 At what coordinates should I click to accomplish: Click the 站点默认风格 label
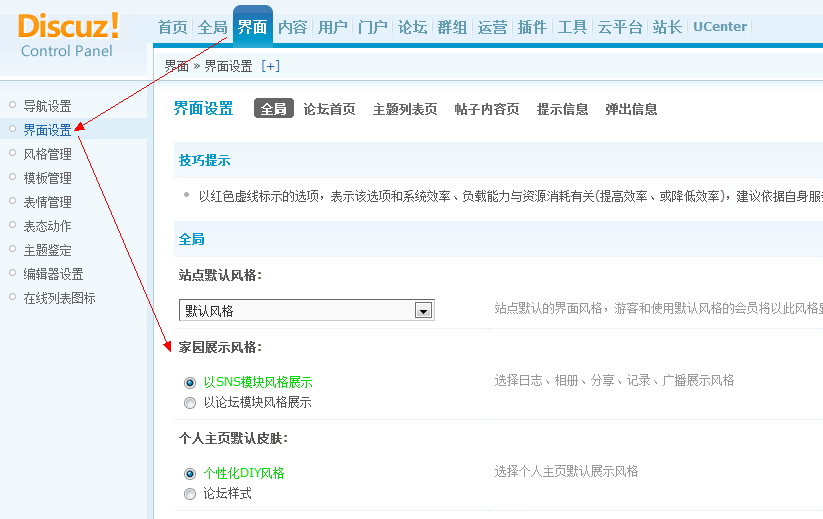220,275
